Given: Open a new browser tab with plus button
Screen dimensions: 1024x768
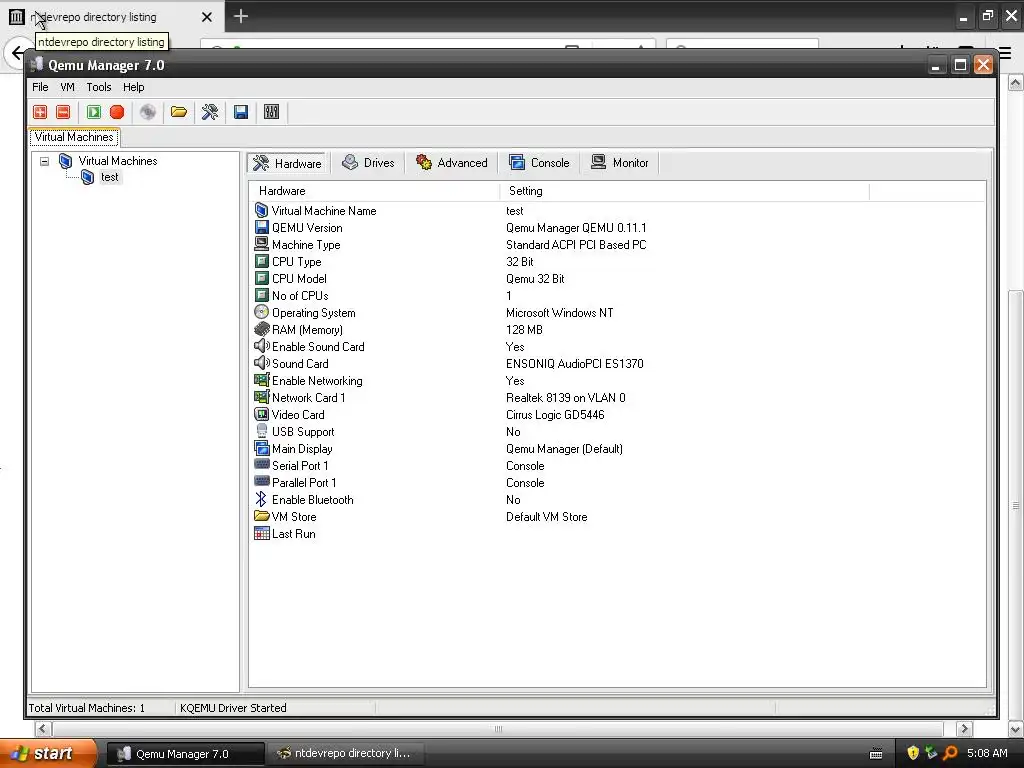Looking at the screenshot, I should [x=241, y=16].
